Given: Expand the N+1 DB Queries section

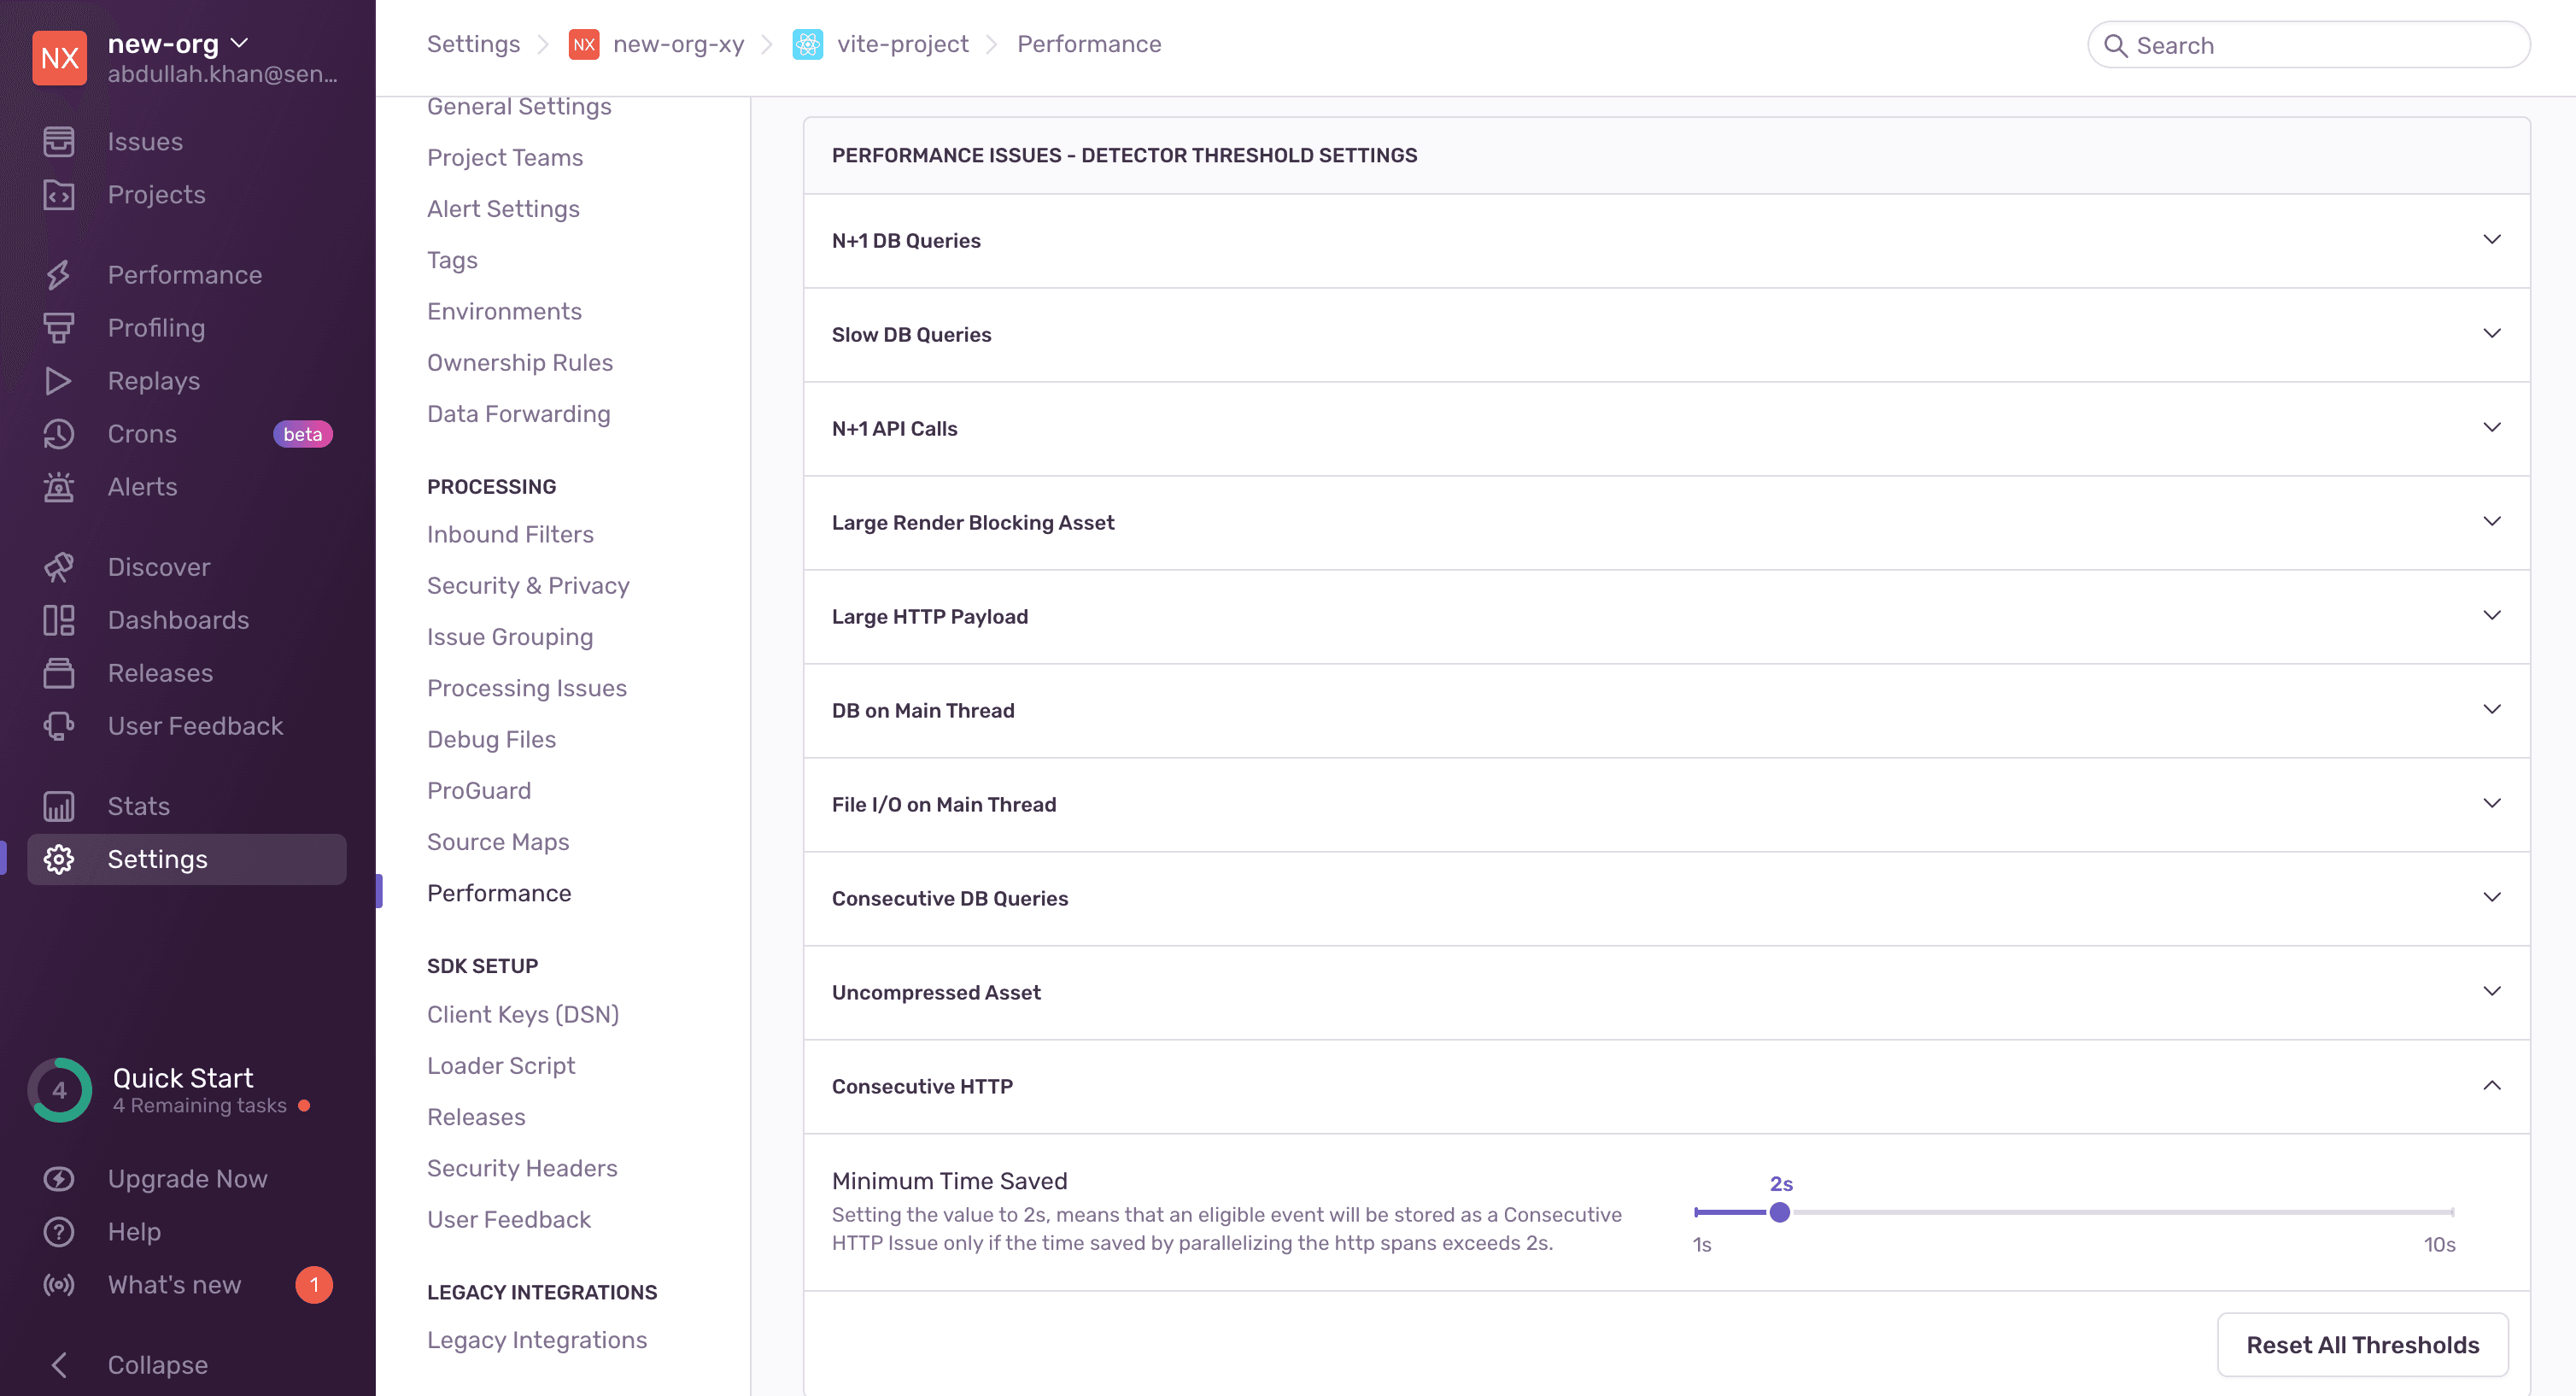Looking at the screenshot, I should tap(2492, 240).
